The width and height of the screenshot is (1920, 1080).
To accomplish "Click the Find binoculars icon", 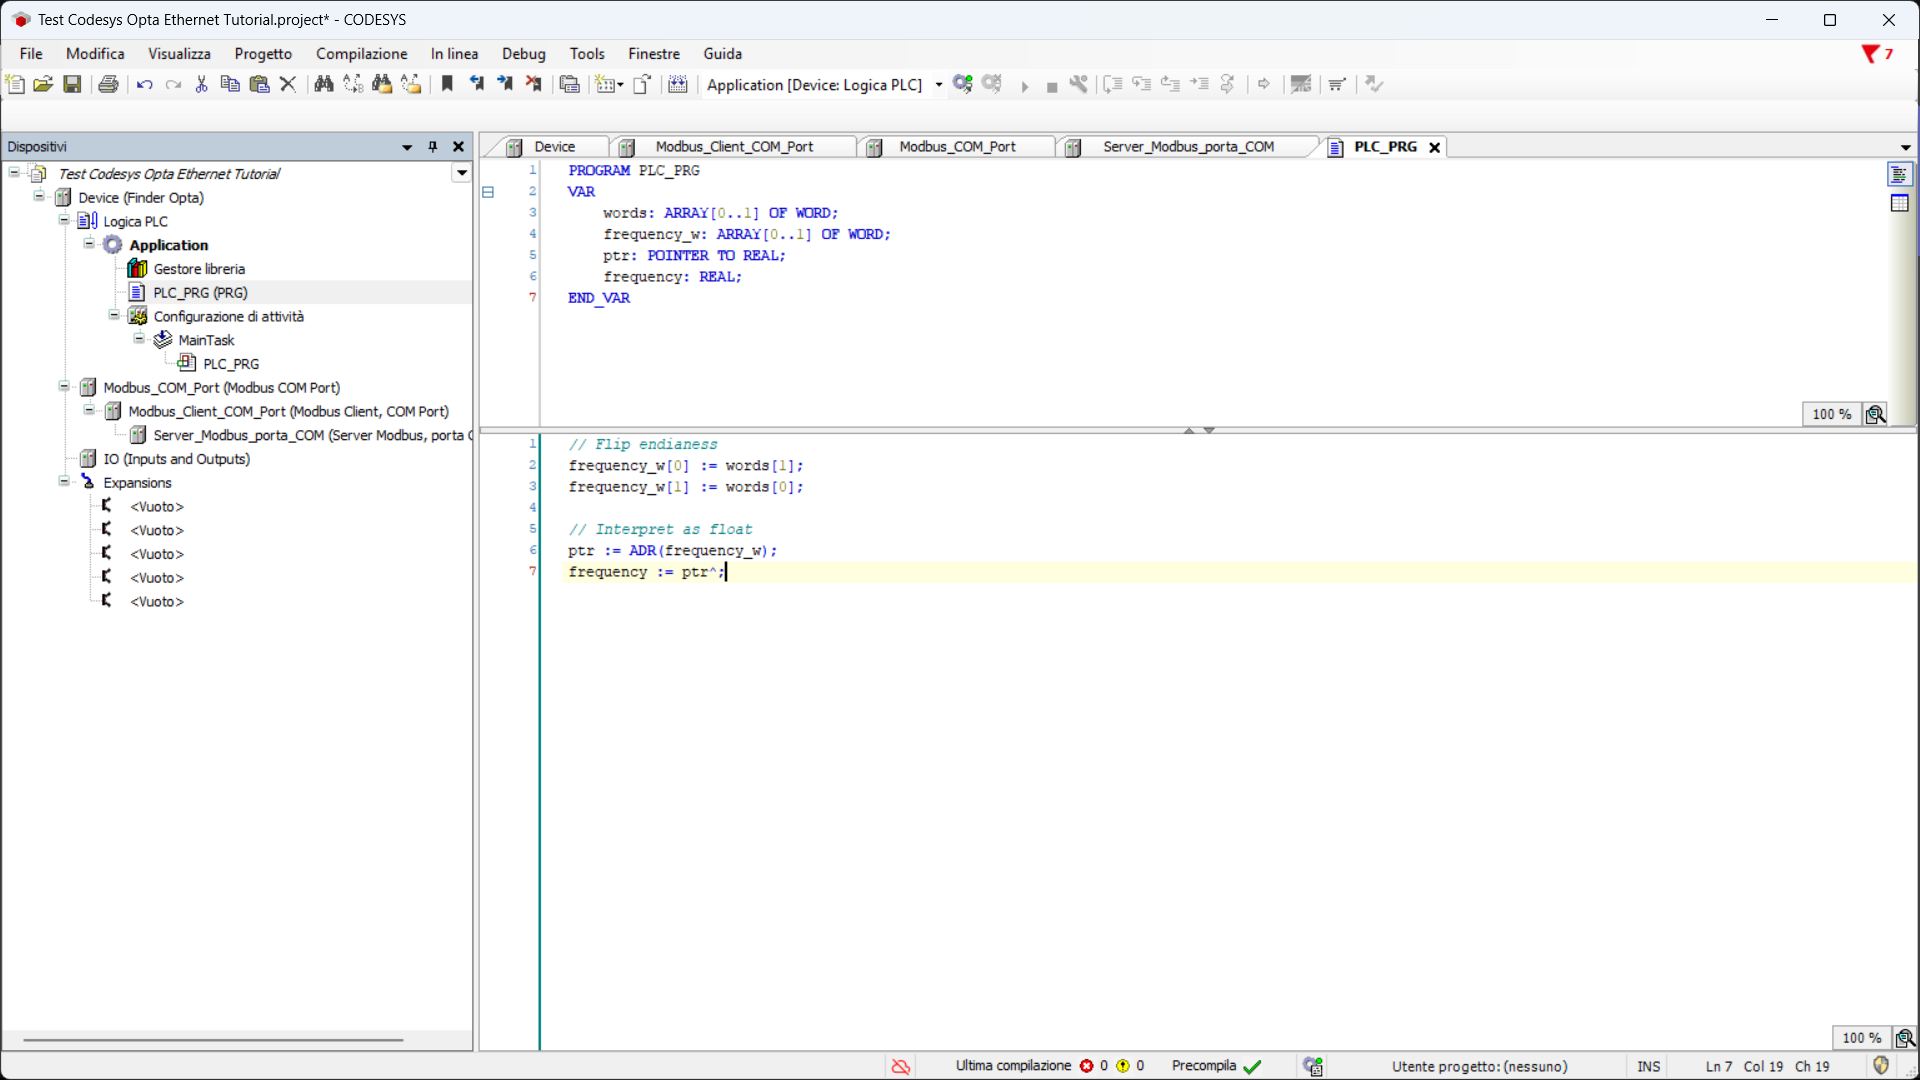I will (323, 84).
